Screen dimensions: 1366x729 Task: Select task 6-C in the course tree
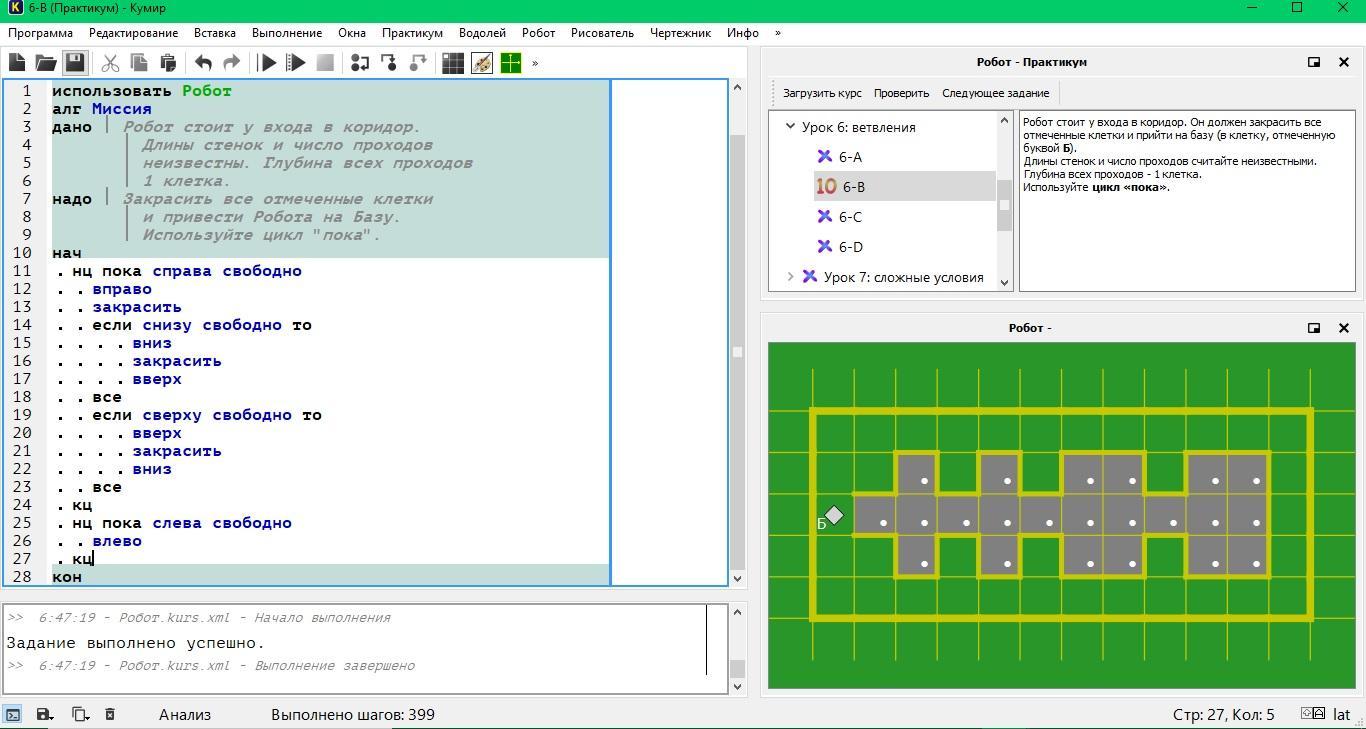(x=850, y=217)
